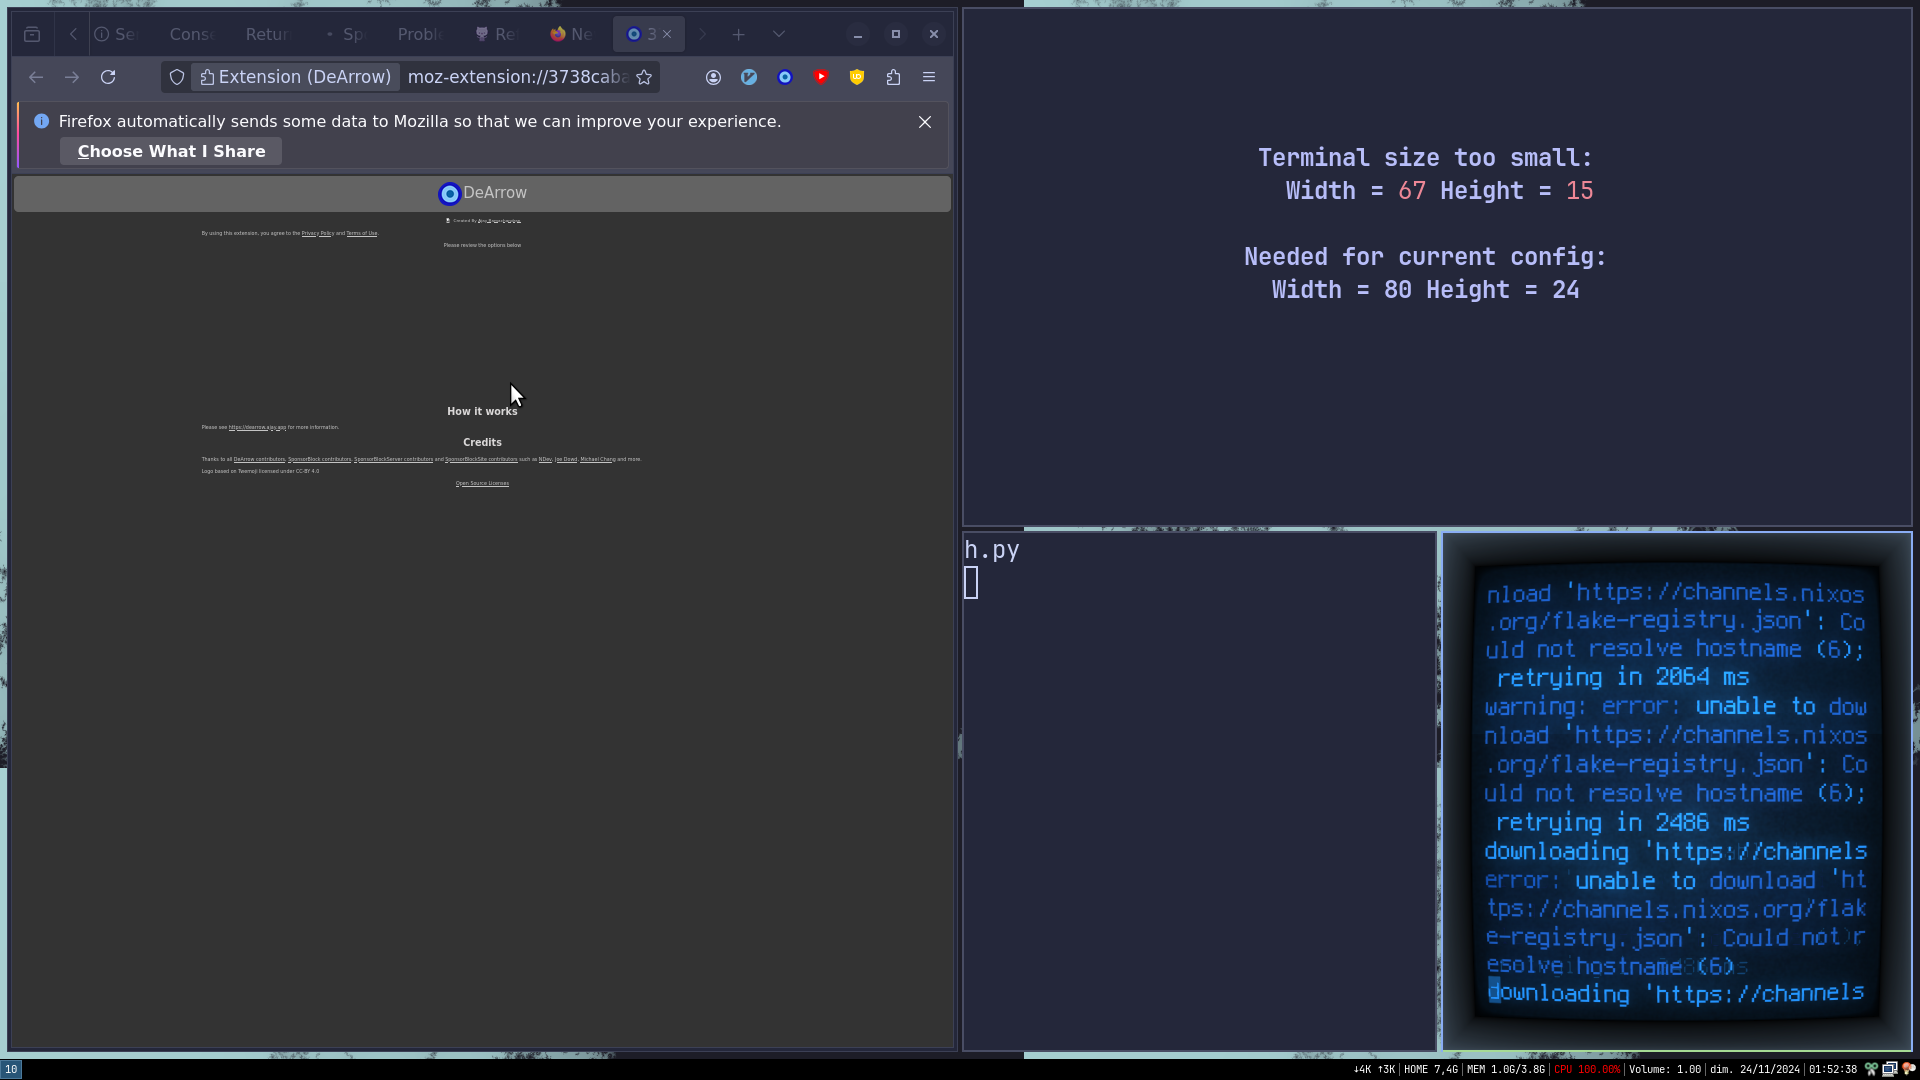Click the mushroom tray icon

pyautogui.click(x=1908, y=1069)
